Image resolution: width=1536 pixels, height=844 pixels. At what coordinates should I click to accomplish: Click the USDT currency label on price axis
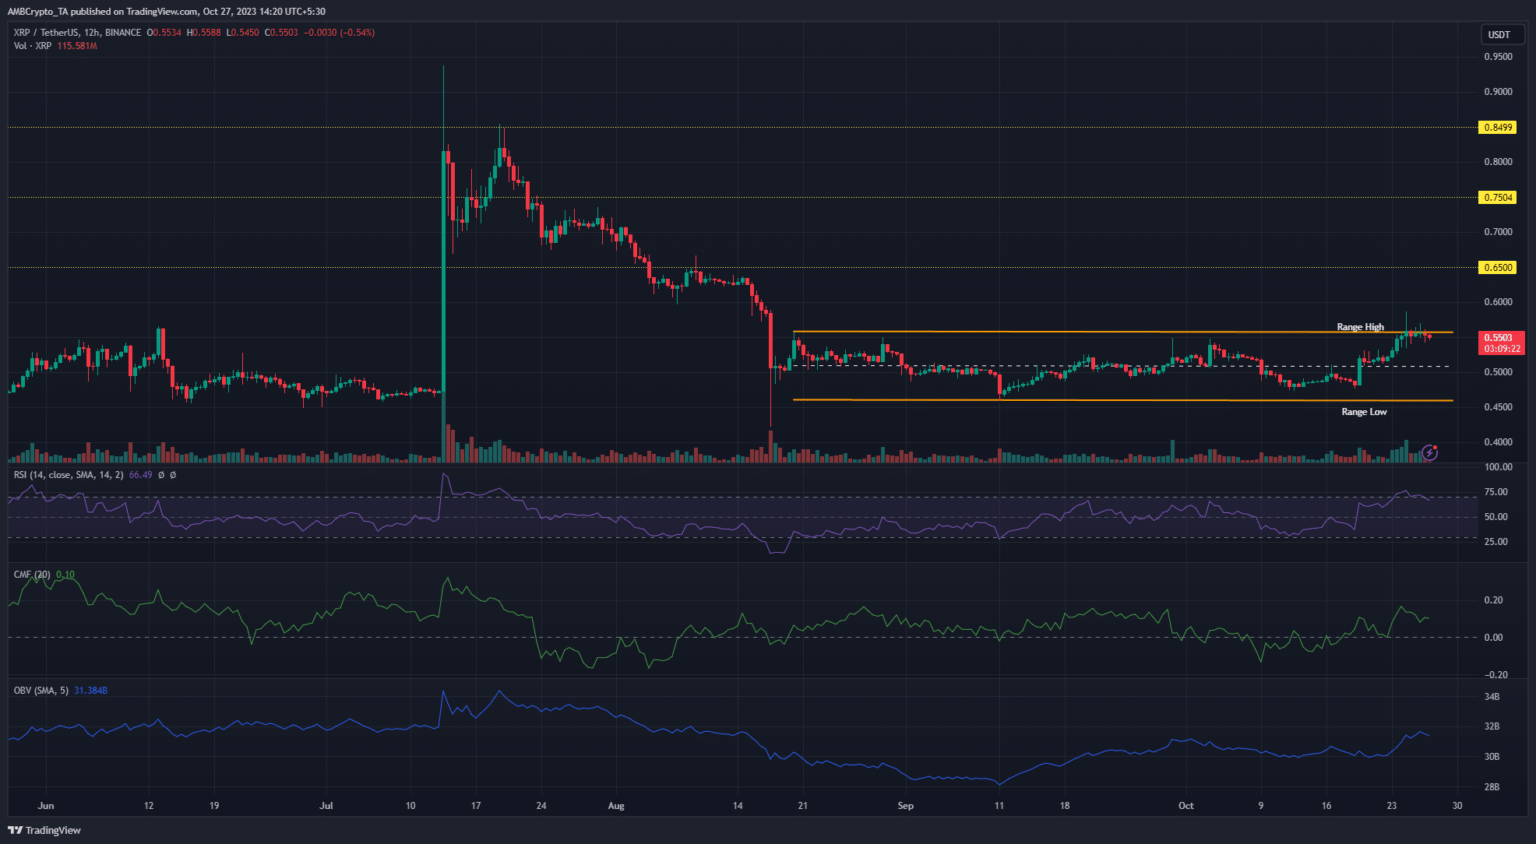[x=1498, y=35]
